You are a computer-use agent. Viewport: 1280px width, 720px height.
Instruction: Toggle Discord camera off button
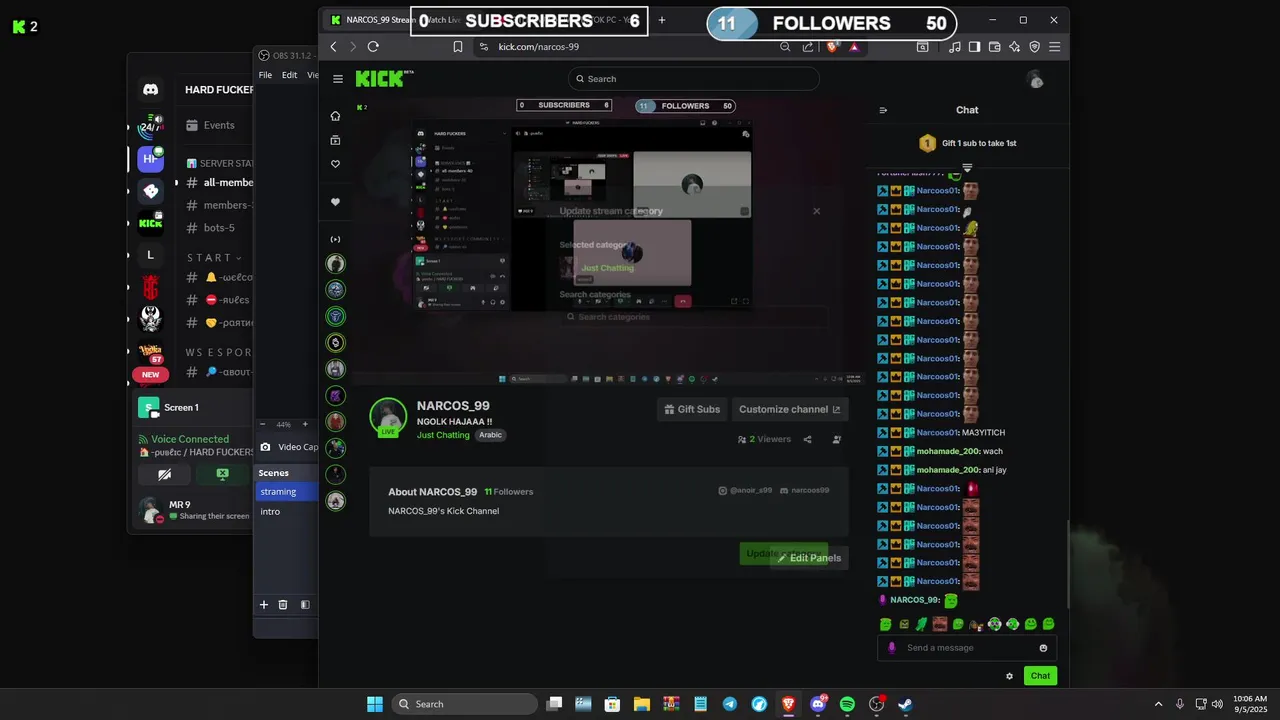165,474
